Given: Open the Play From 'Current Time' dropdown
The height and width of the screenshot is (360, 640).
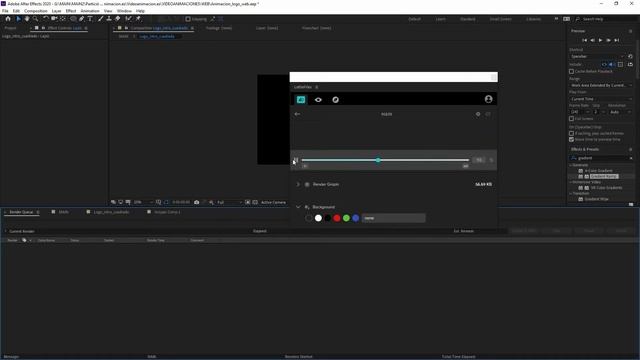Looking at the screenshot, I should 601,99.
